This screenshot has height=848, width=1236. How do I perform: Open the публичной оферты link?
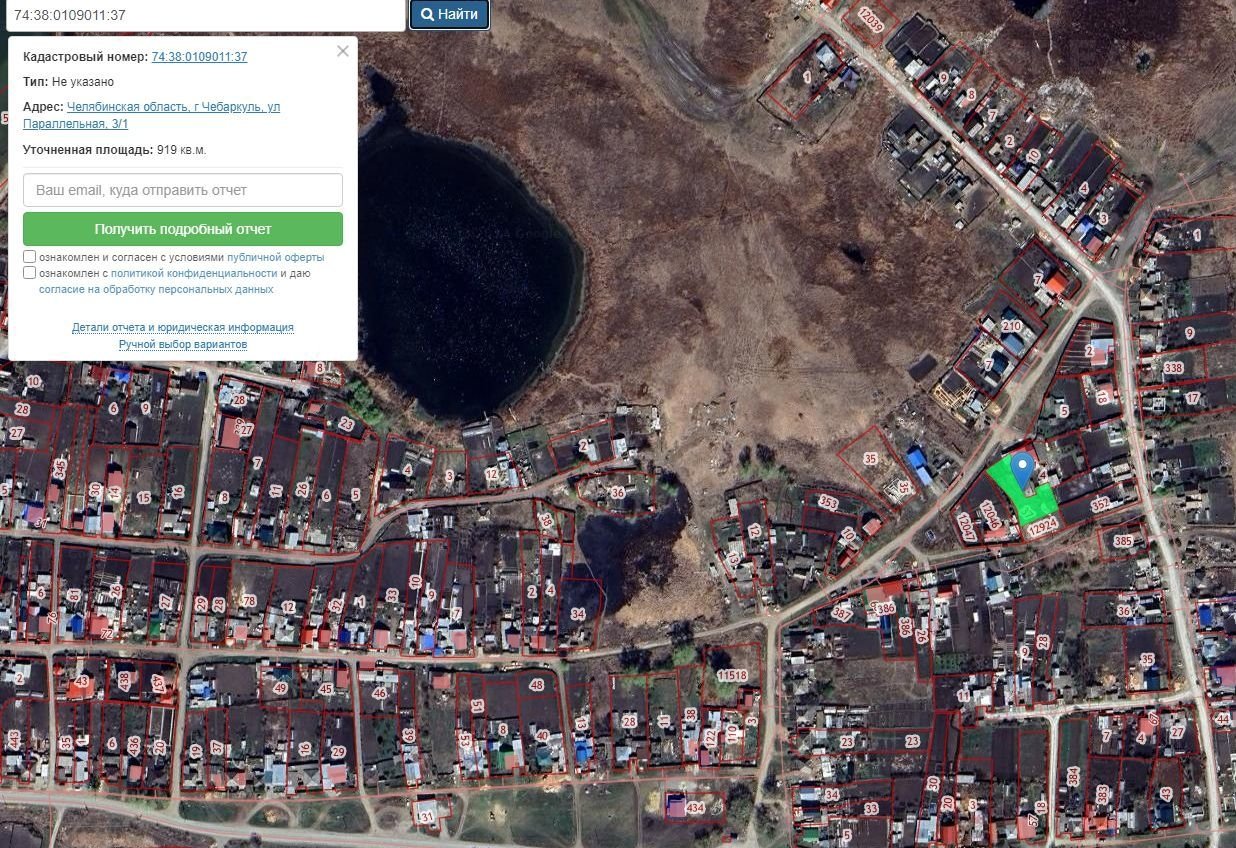pos(275,257)
